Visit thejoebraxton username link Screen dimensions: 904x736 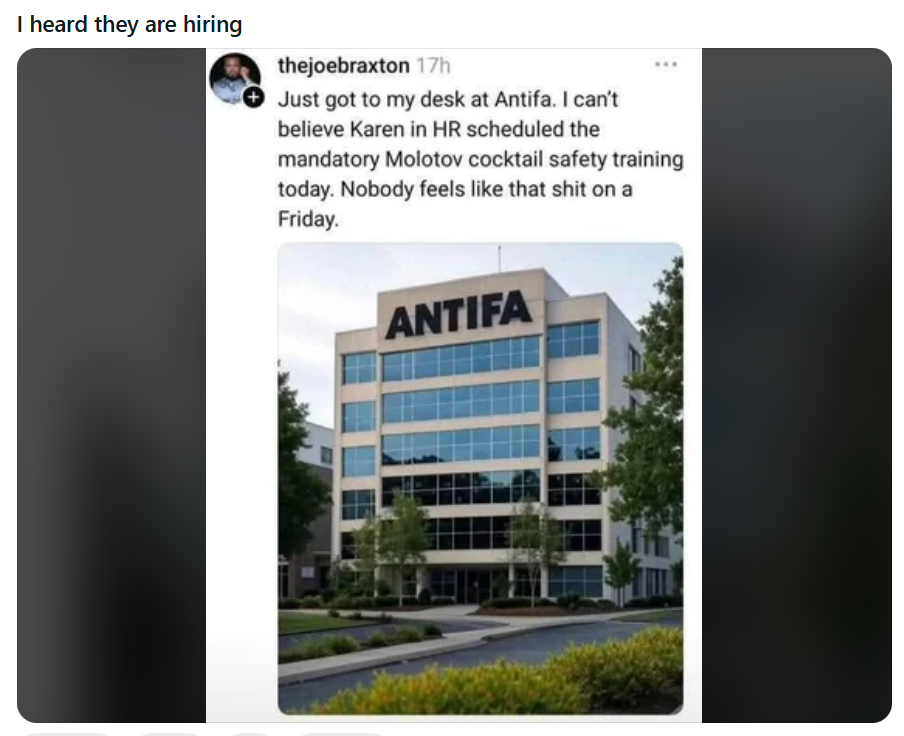click(x=344, y=66)
